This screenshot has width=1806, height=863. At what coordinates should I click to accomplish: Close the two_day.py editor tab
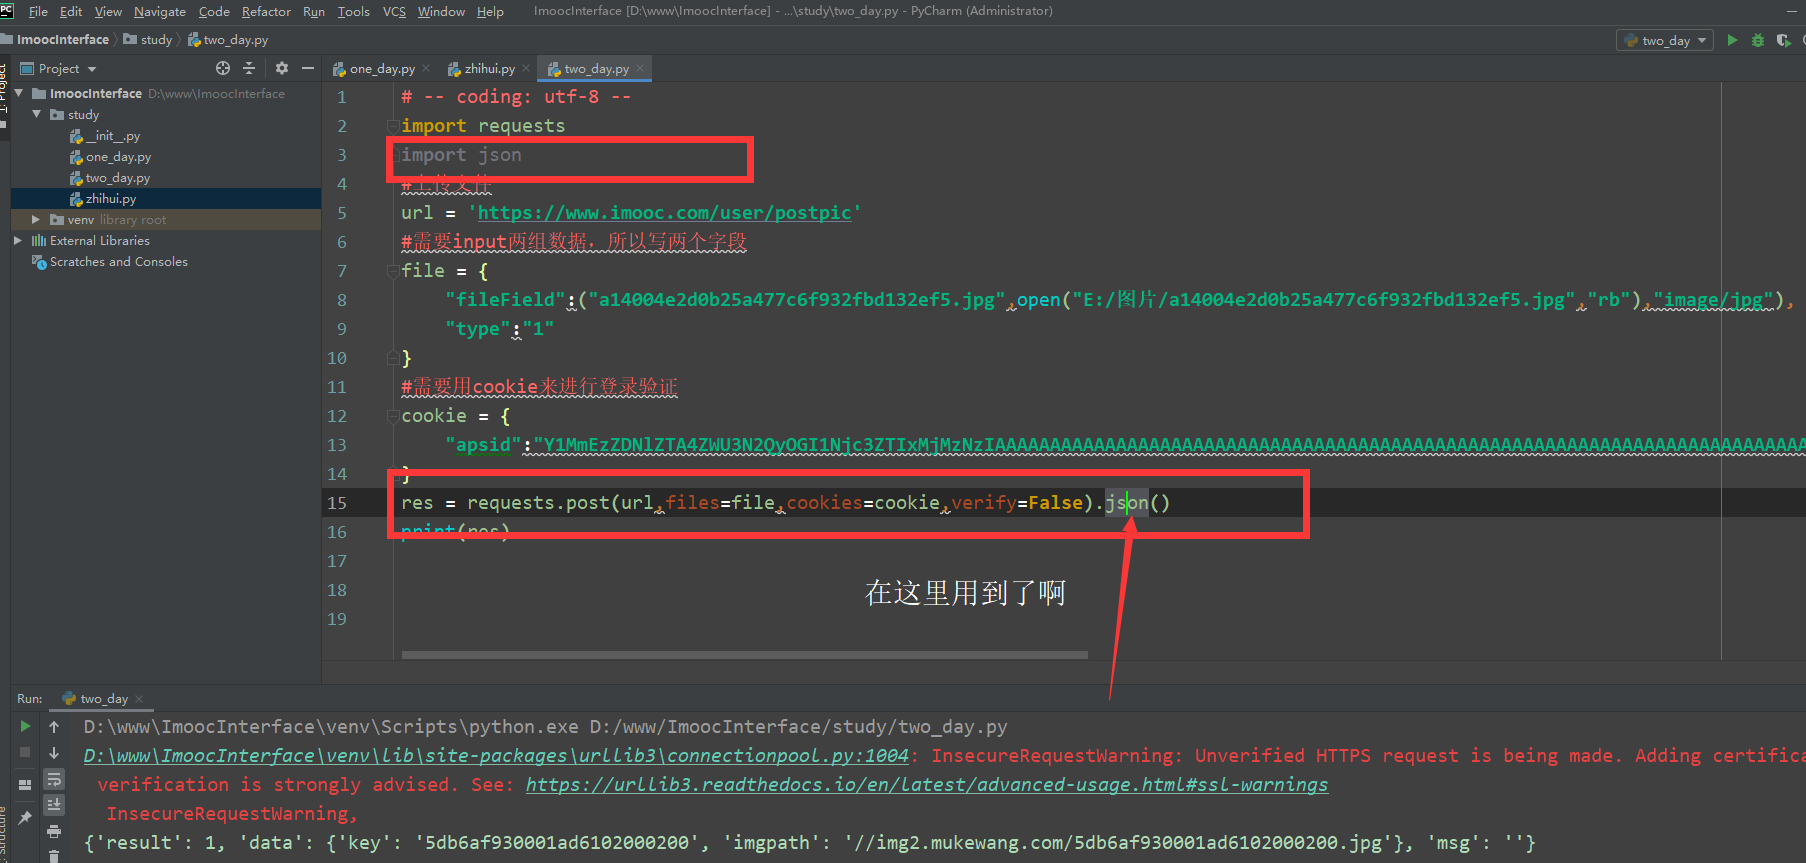point(640,68)
